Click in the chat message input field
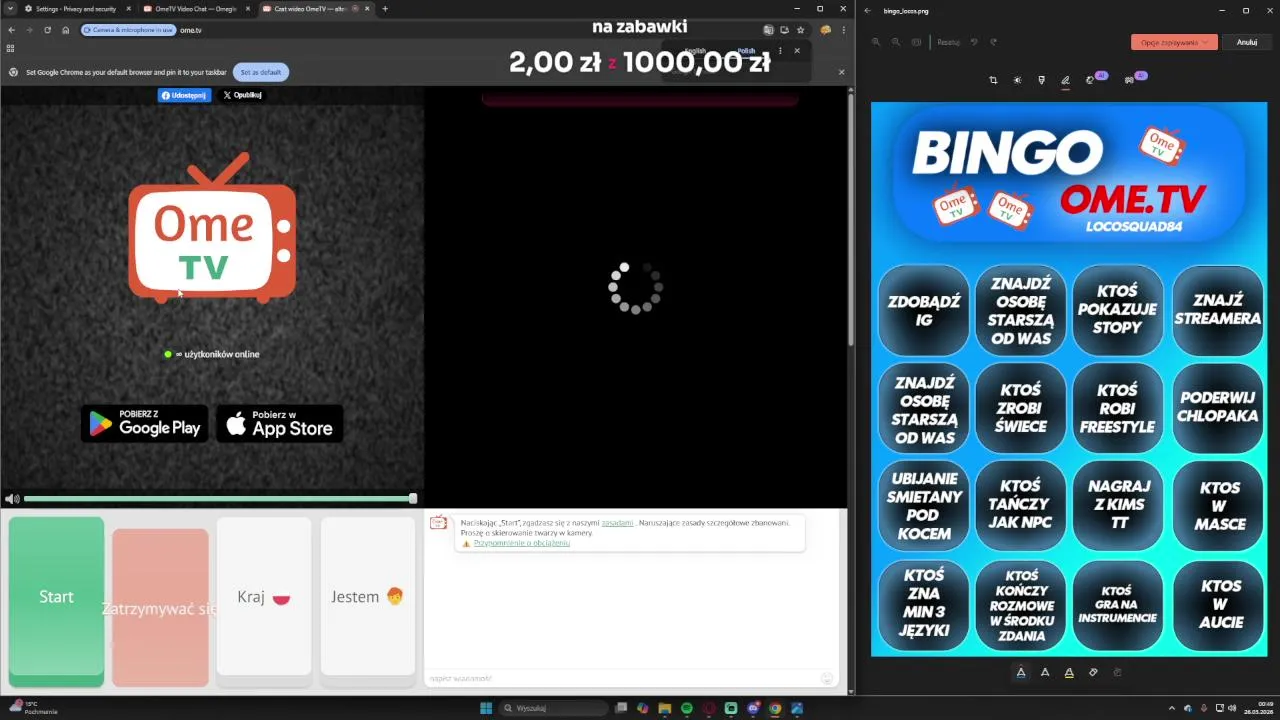 622,678
